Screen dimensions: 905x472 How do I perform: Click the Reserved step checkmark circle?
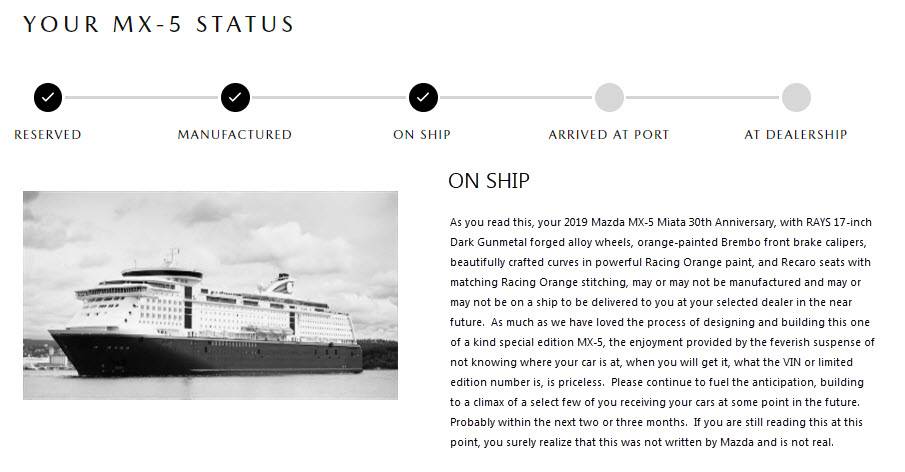[x=48, y=98]
